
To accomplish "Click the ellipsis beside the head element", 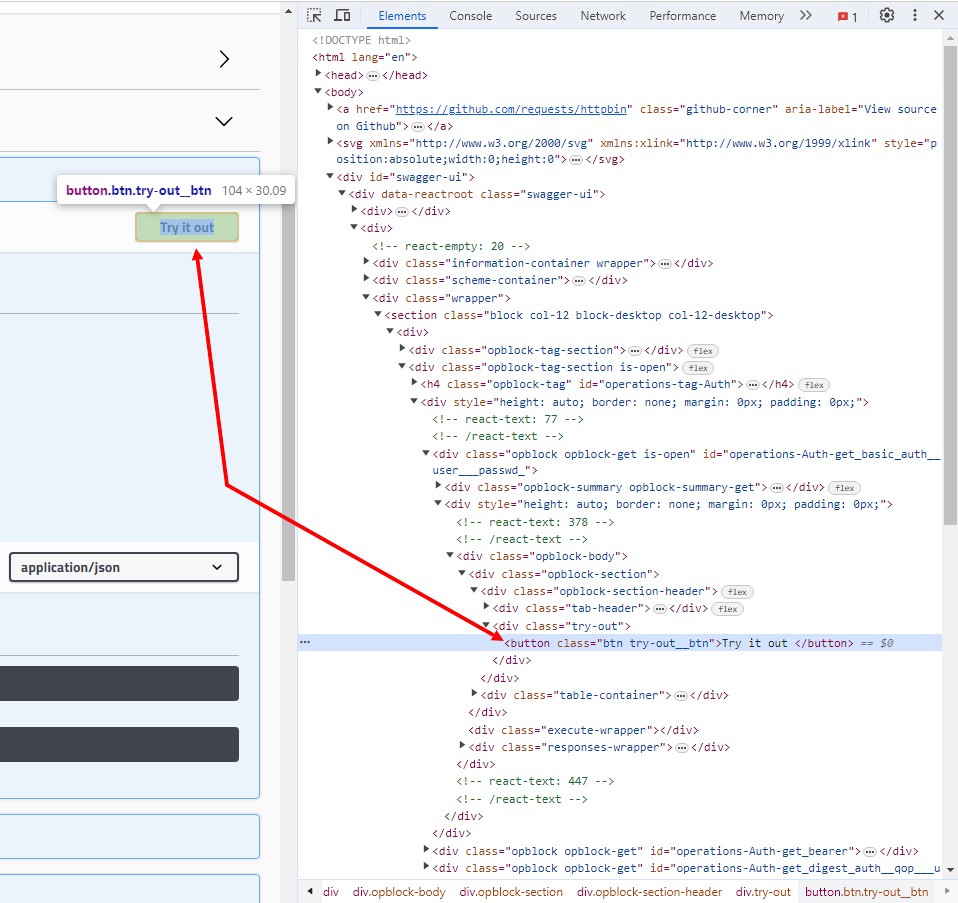I will click(372, 75).
